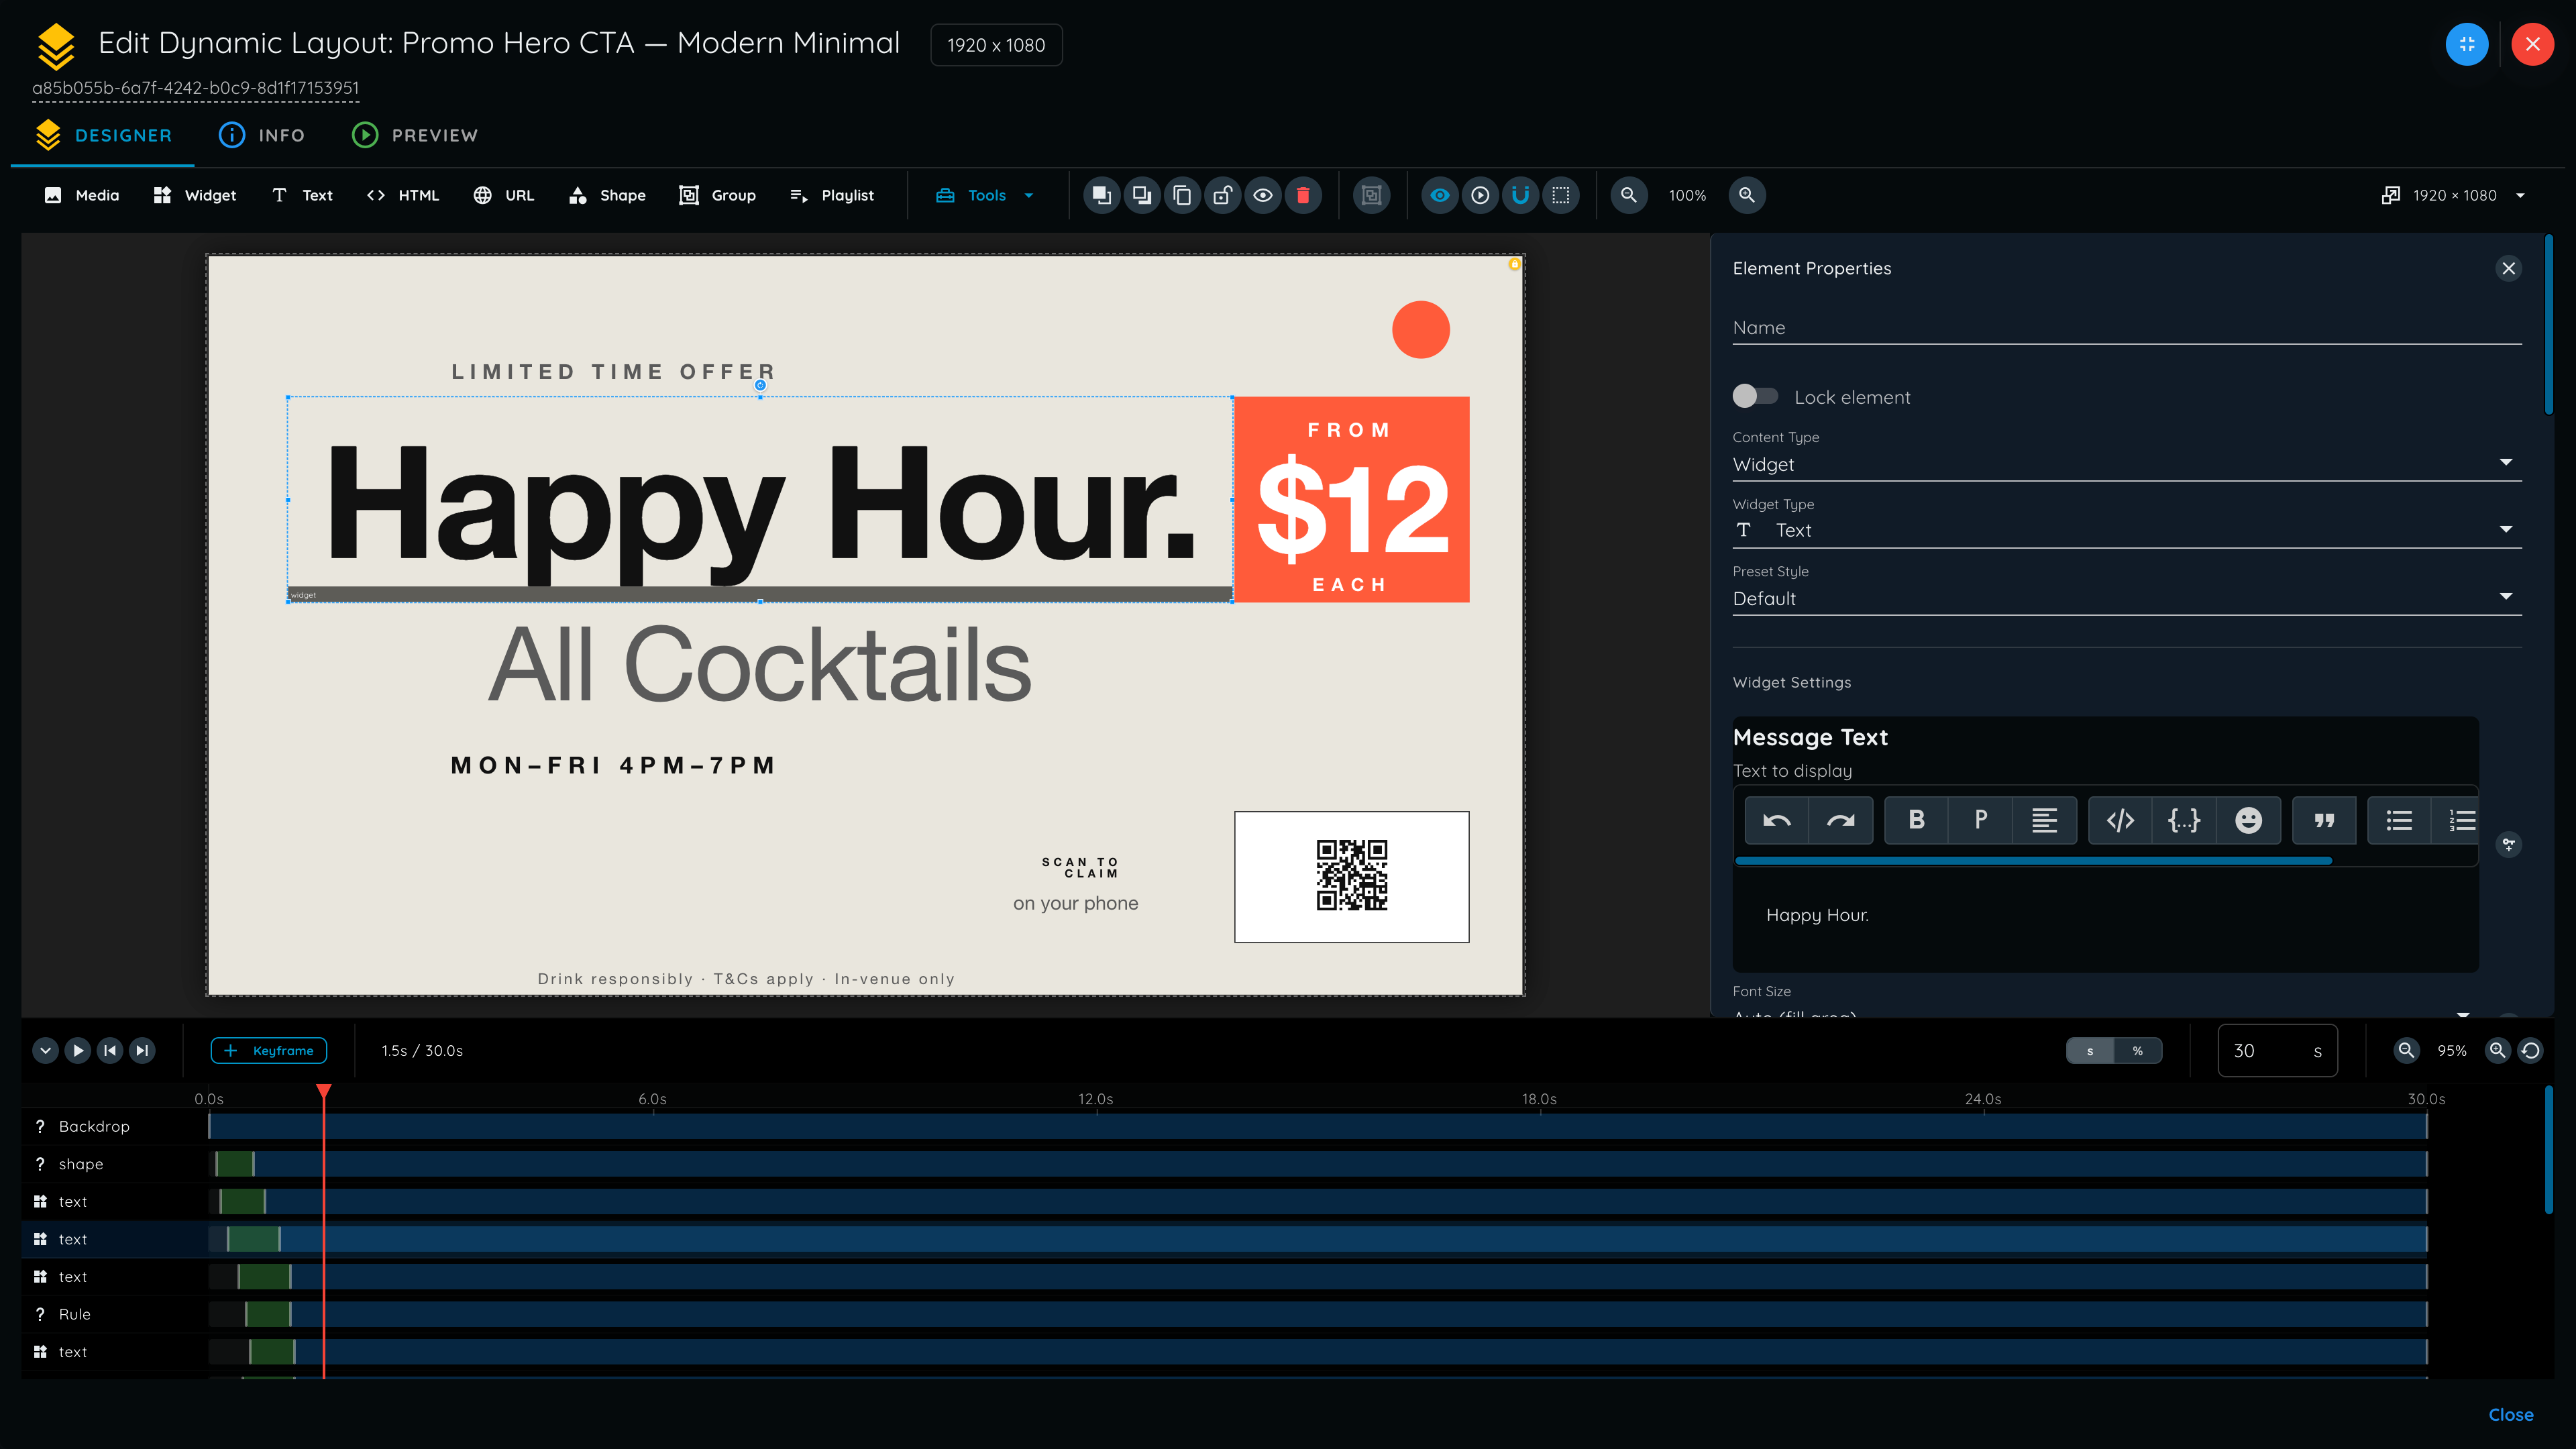This screenshot has height=1449, width=2576.
Task: Zoom in the canvas beside 100%
Action: coord(1747,195)
